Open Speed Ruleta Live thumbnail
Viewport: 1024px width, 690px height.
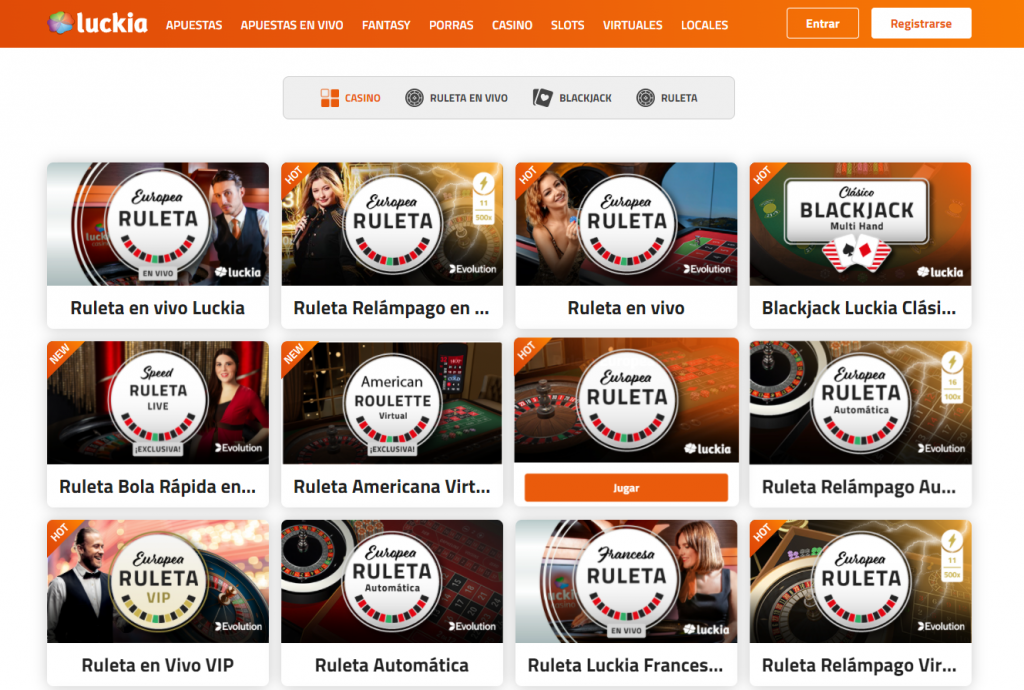coord(157,403)
